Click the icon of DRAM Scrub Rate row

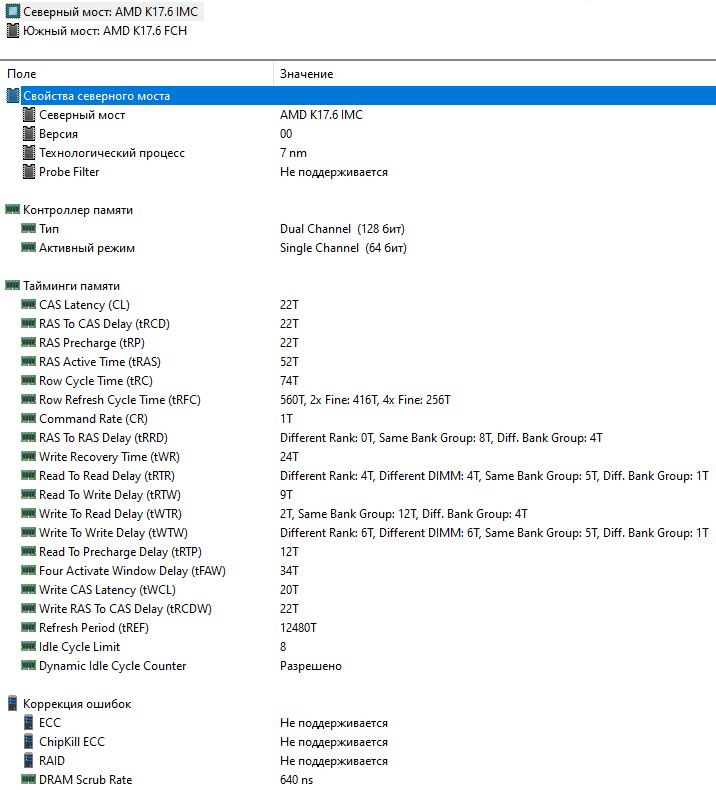click(28, 779)
